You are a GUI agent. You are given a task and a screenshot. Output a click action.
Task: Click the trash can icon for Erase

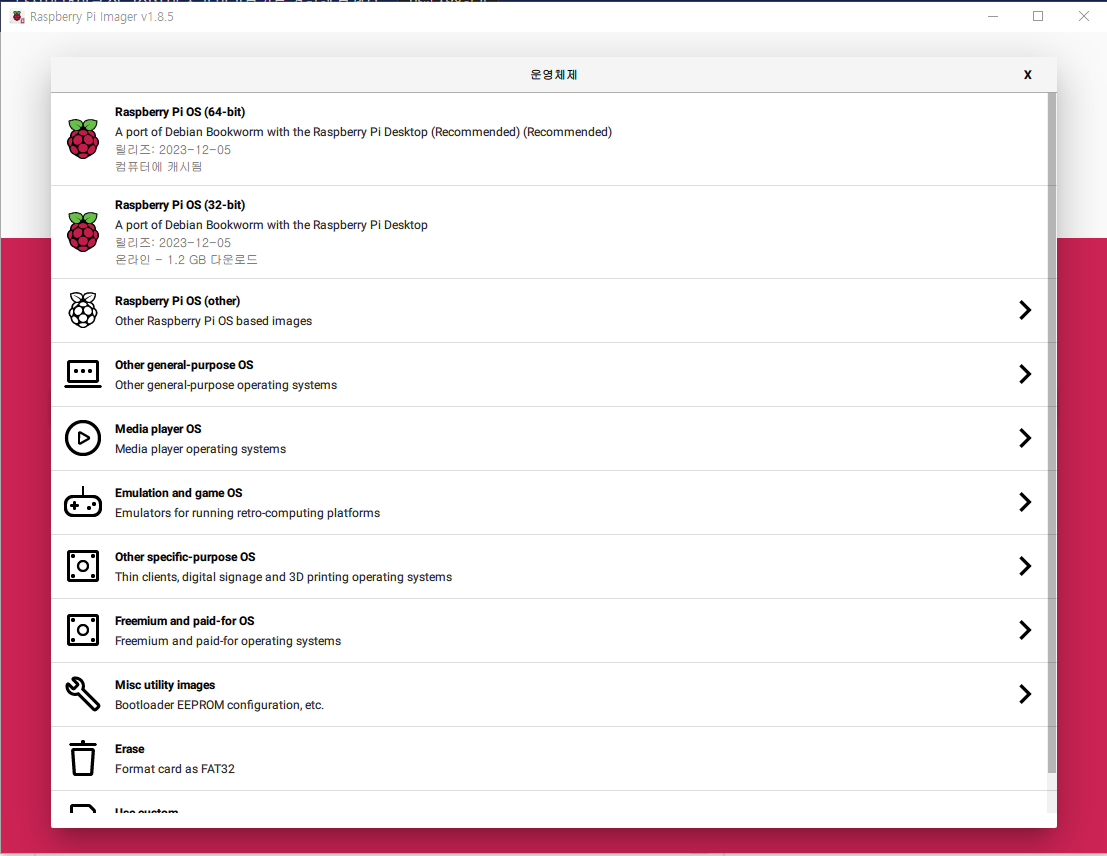tap(83, 758)
